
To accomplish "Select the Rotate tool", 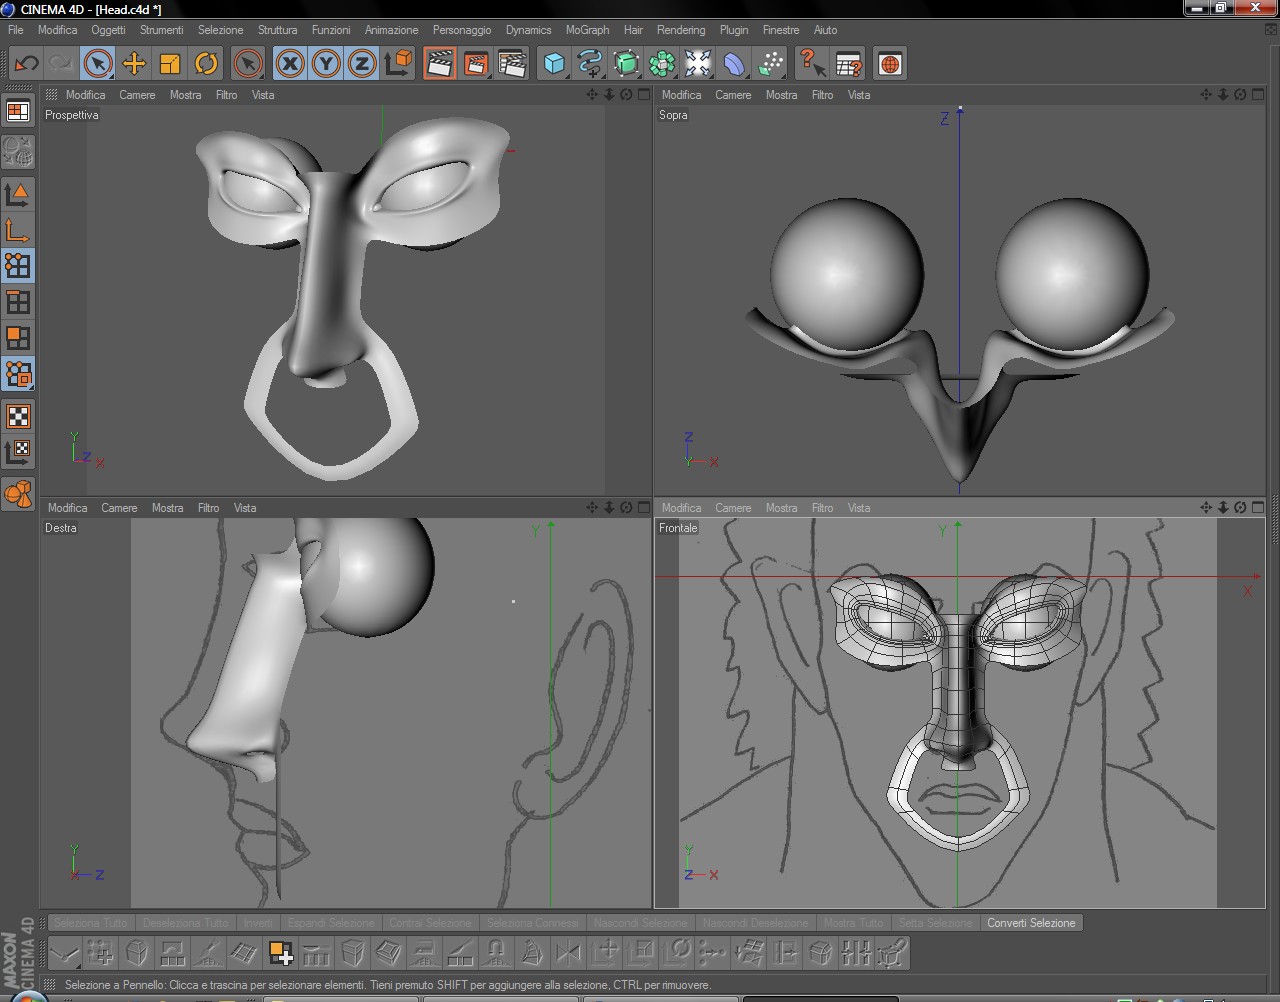I will [206, 64].
